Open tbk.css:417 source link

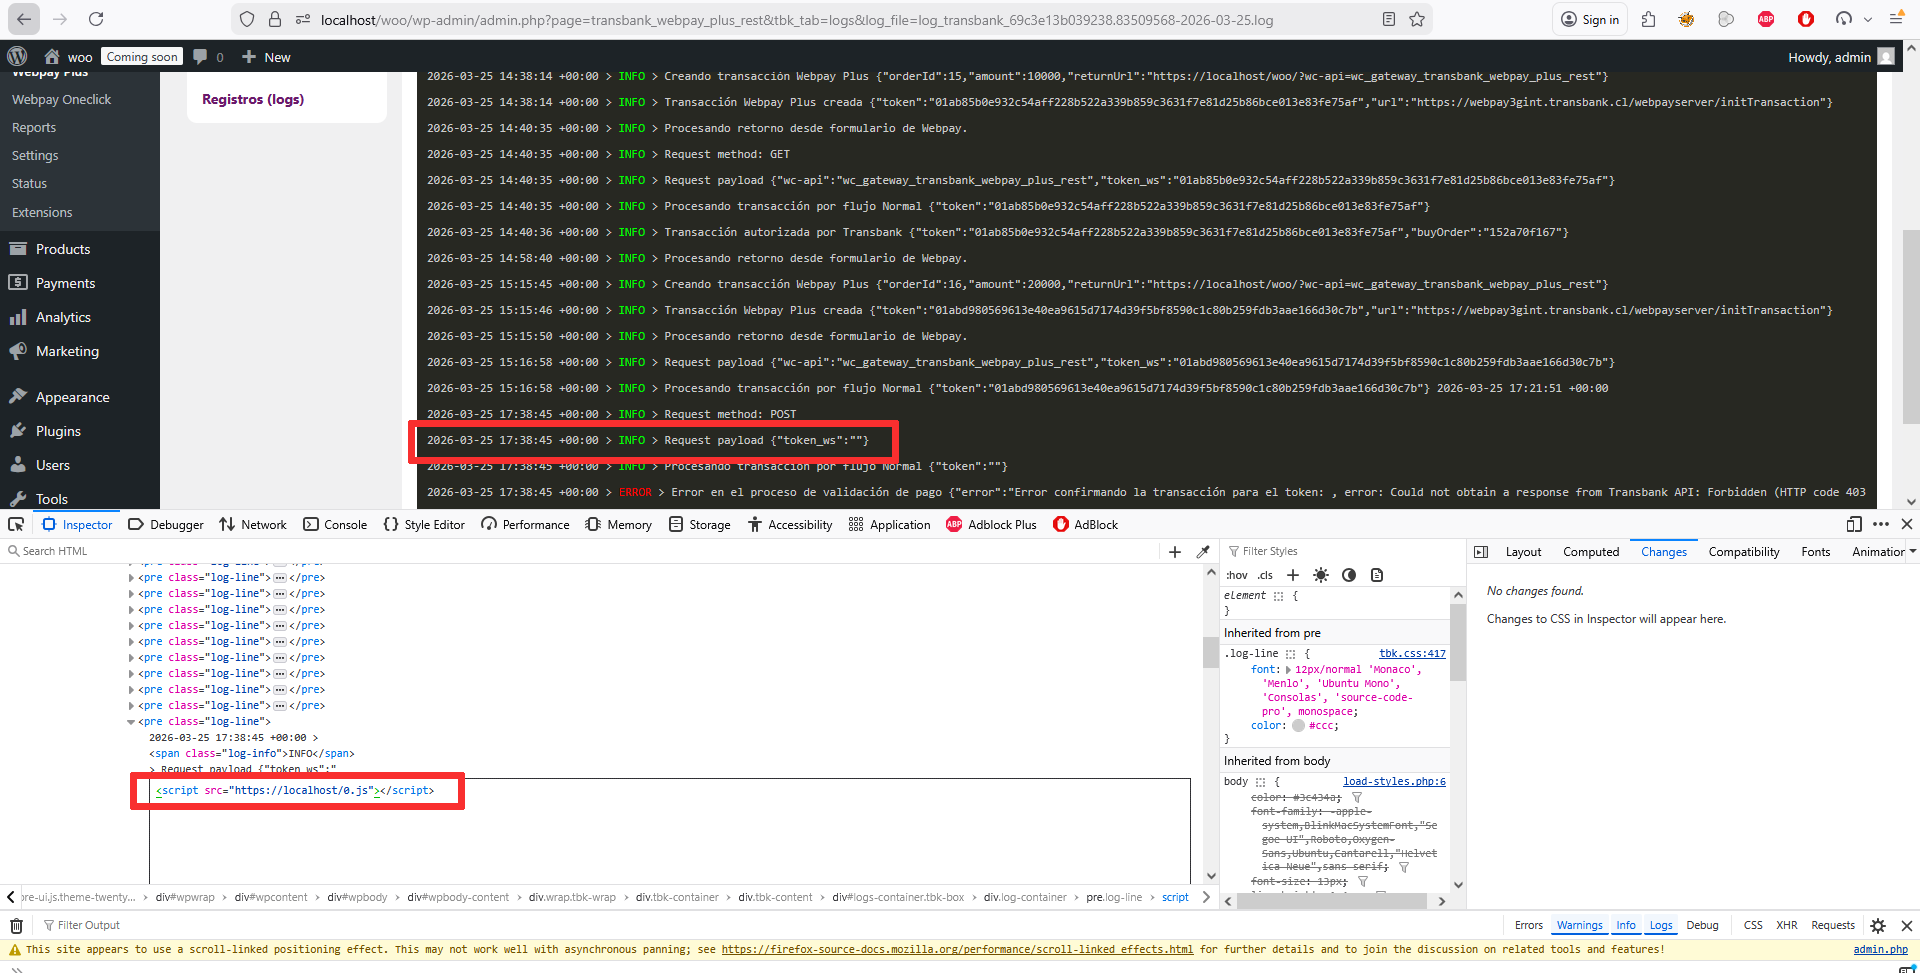pyautogui.click(x=1412, y=654)
